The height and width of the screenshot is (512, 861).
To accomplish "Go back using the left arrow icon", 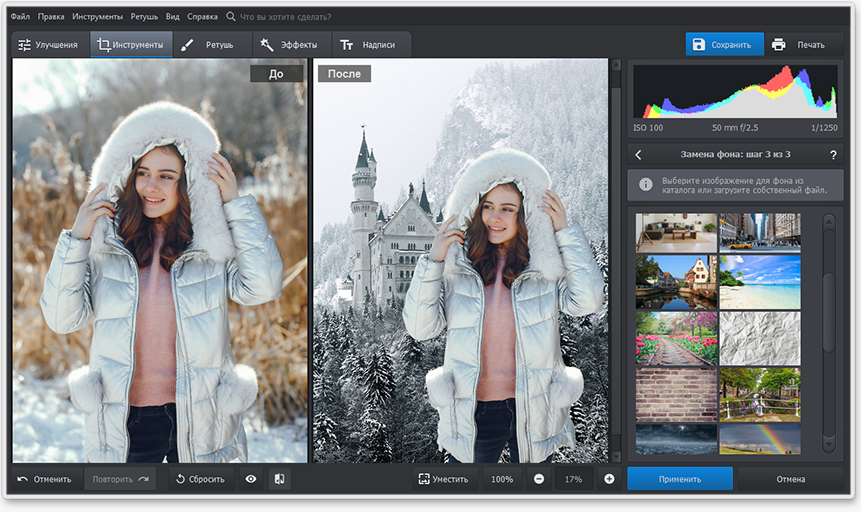I will pyautogui.click(x=639, y=155).
